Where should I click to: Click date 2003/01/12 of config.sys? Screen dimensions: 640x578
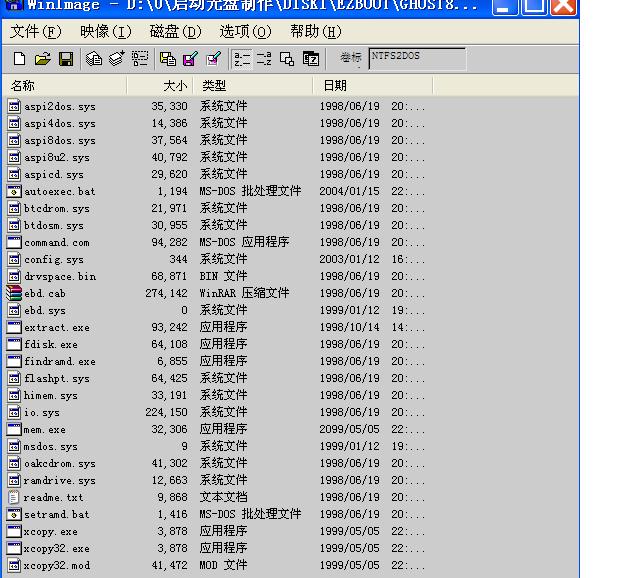tap(349, 259)
